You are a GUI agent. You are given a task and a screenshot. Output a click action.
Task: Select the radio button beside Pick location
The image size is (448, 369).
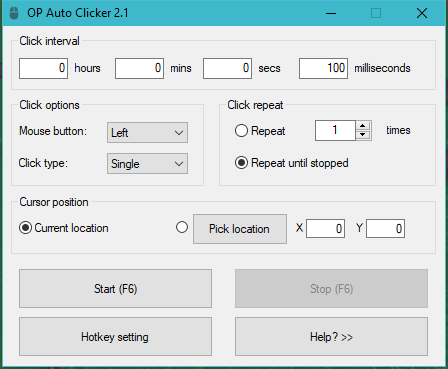(182, 227)
